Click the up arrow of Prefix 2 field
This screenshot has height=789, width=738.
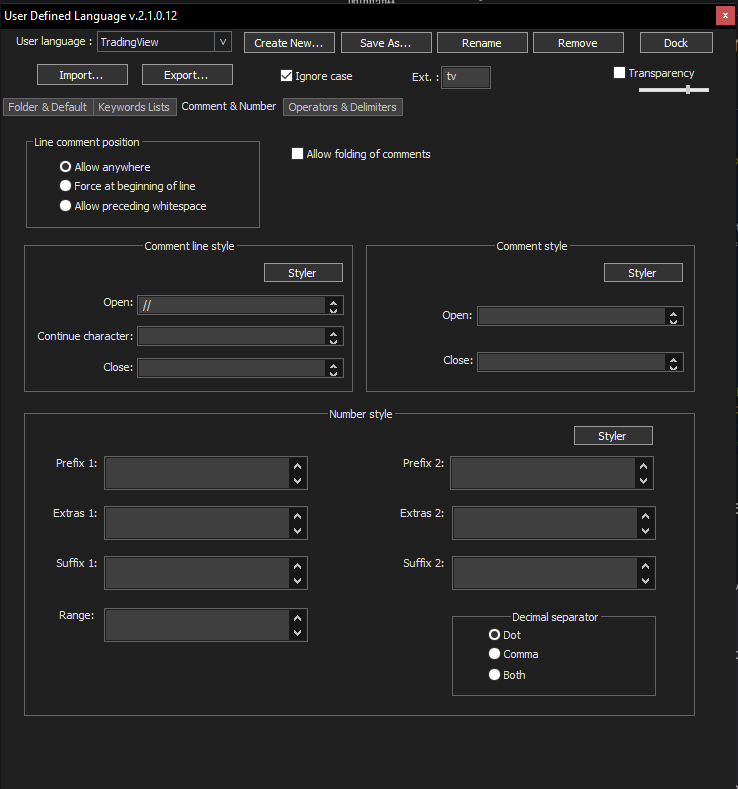[644, 466]
